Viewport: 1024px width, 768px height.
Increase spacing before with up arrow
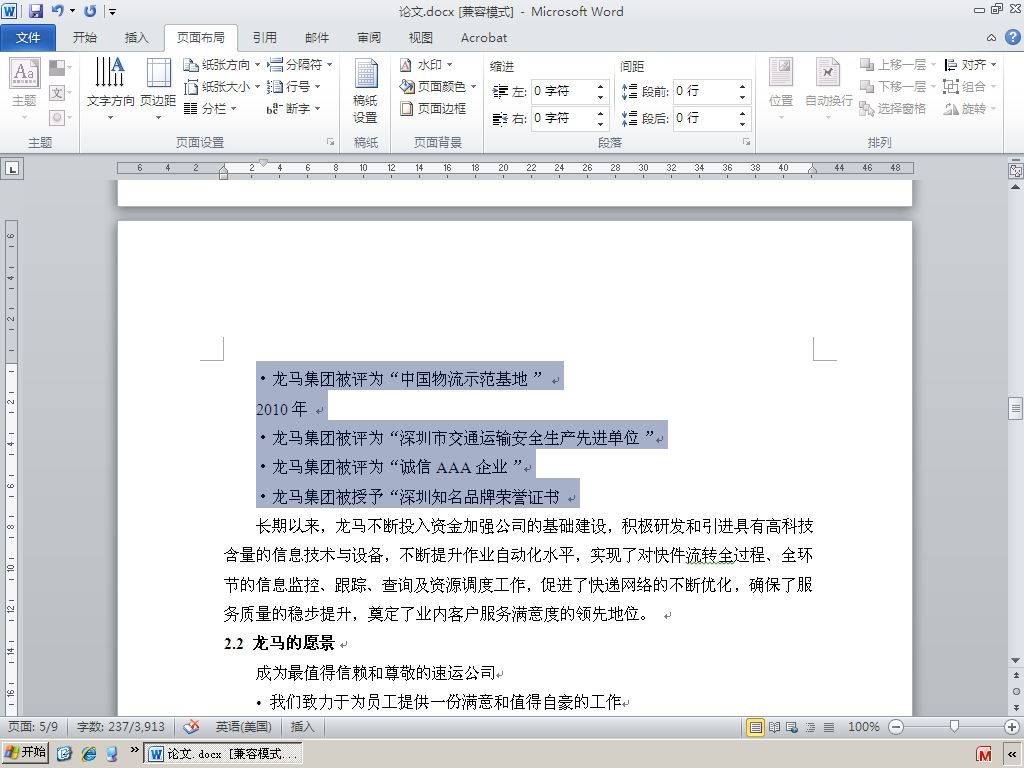click(x=743, y=86)
